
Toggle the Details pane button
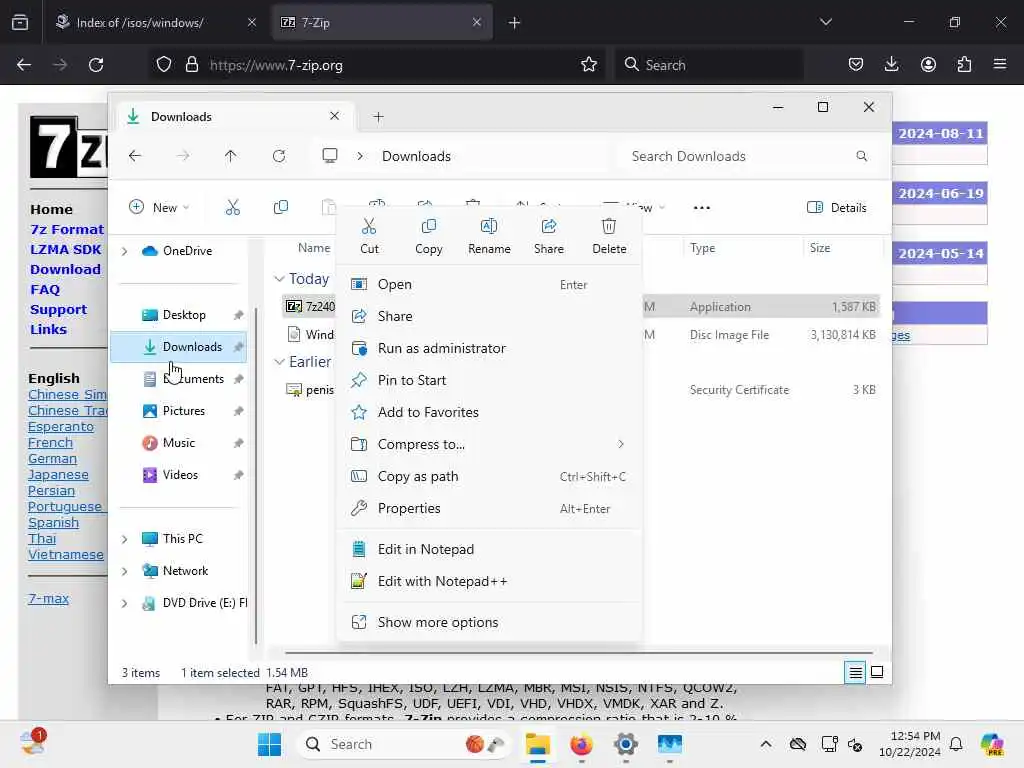(837, 208)
